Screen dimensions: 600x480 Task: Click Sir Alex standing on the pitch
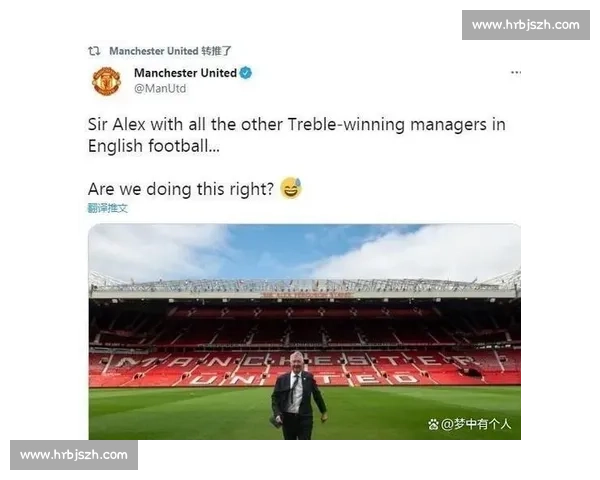tap(298, 395)
